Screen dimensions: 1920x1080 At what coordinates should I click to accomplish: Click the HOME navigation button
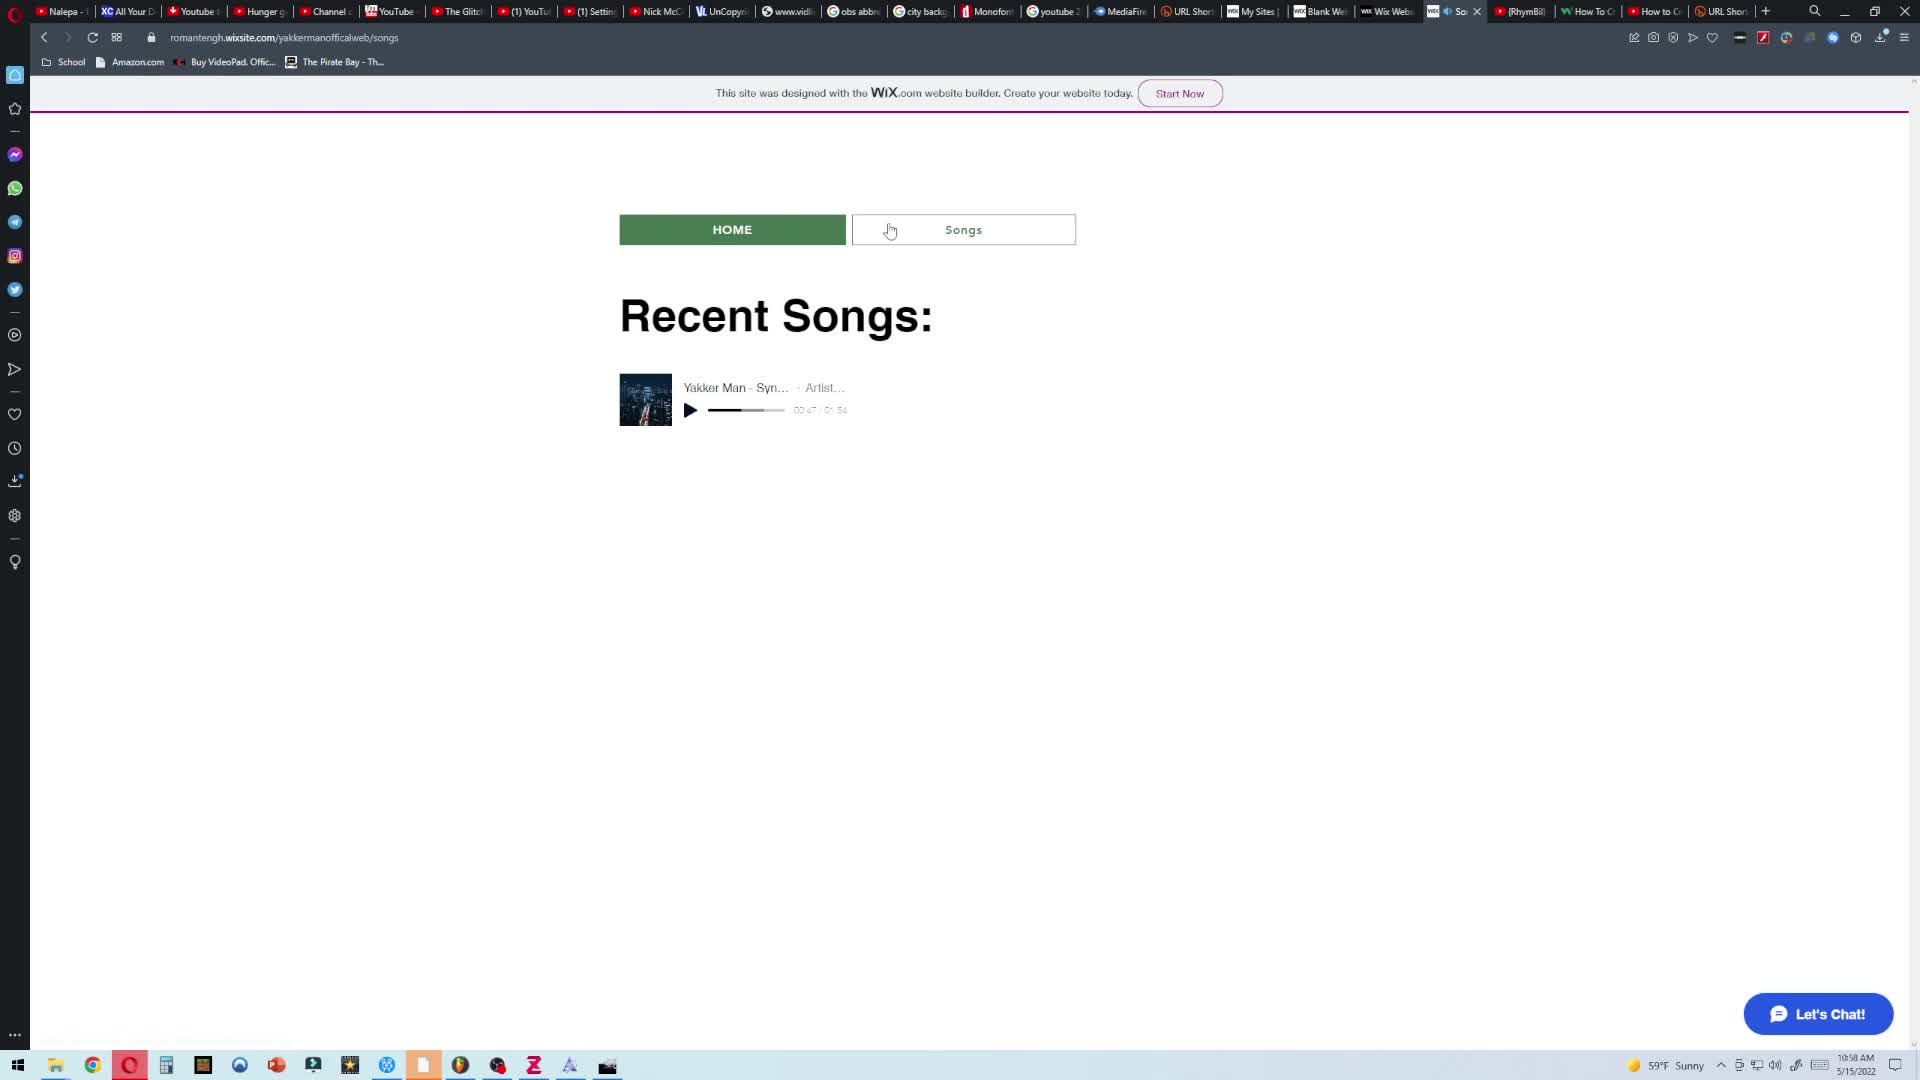(x=732, y=228)
